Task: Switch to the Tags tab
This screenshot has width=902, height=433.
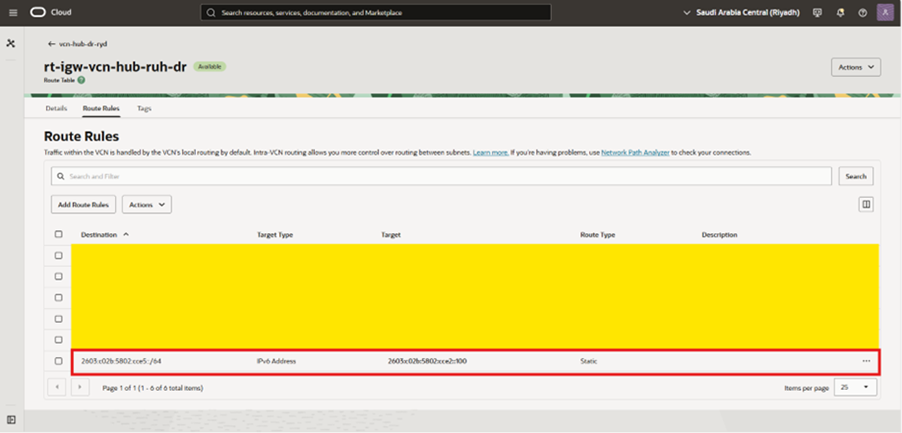Action: (x=144, y=107)
